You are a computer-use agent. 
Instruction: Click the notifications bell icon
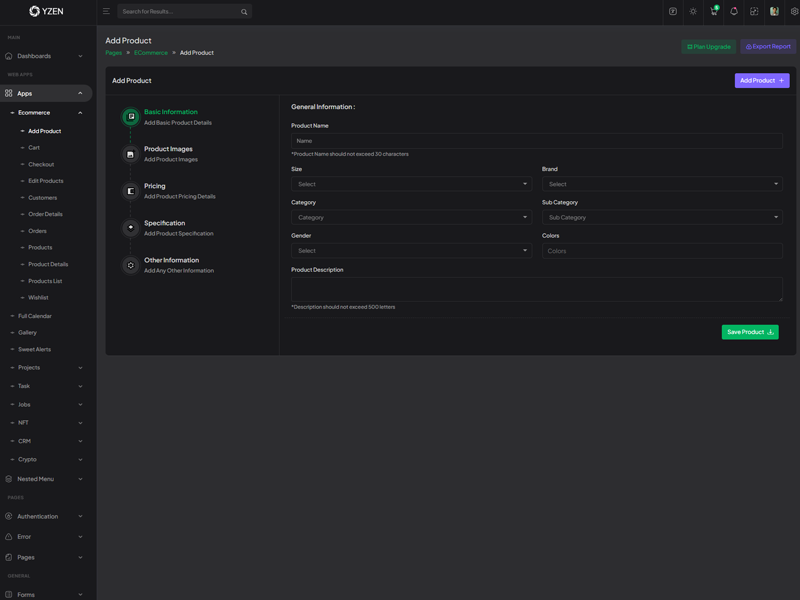tap(733, 12)
